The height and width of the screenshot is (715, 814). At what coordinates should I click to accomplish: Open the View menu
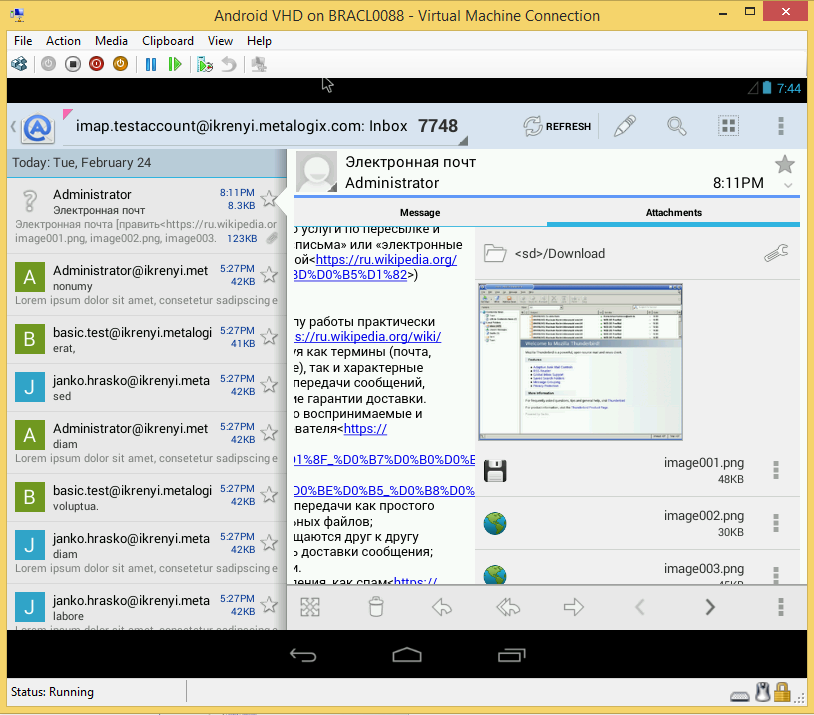click(x=220, y=41)
